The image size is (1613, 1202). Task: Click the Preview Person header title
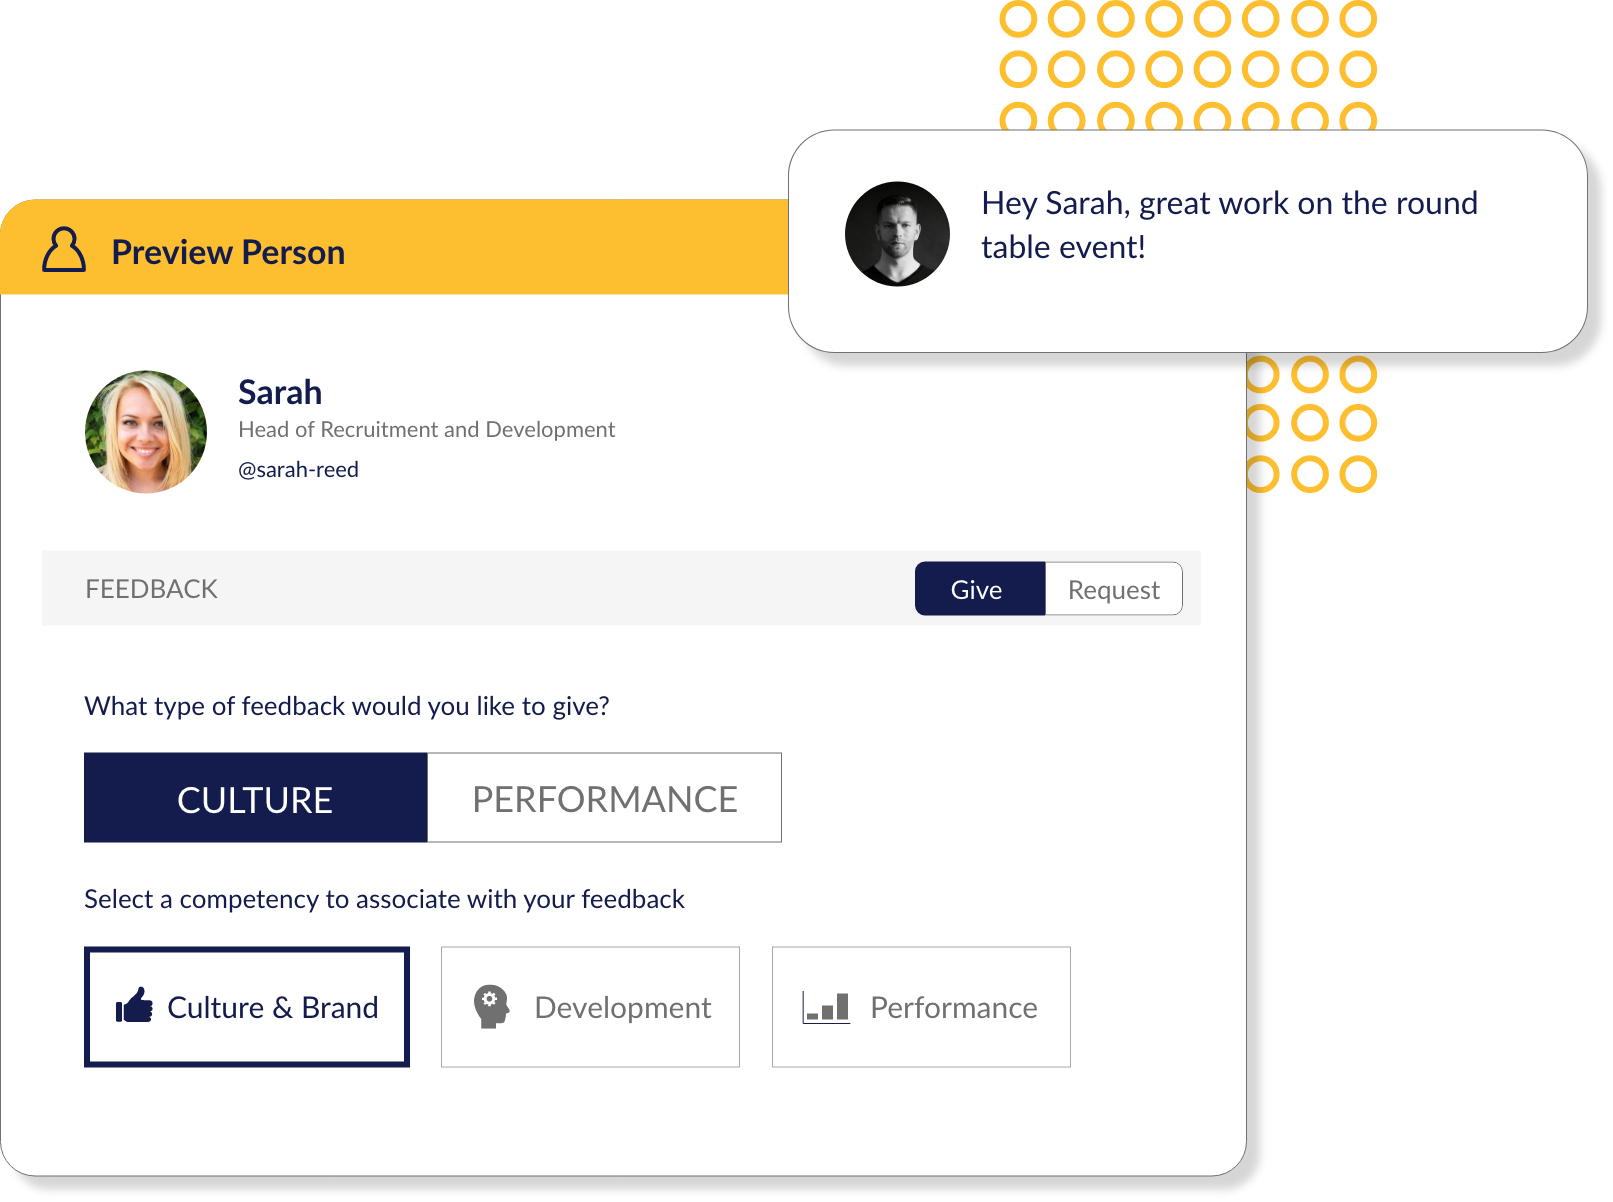coord(228,252)
